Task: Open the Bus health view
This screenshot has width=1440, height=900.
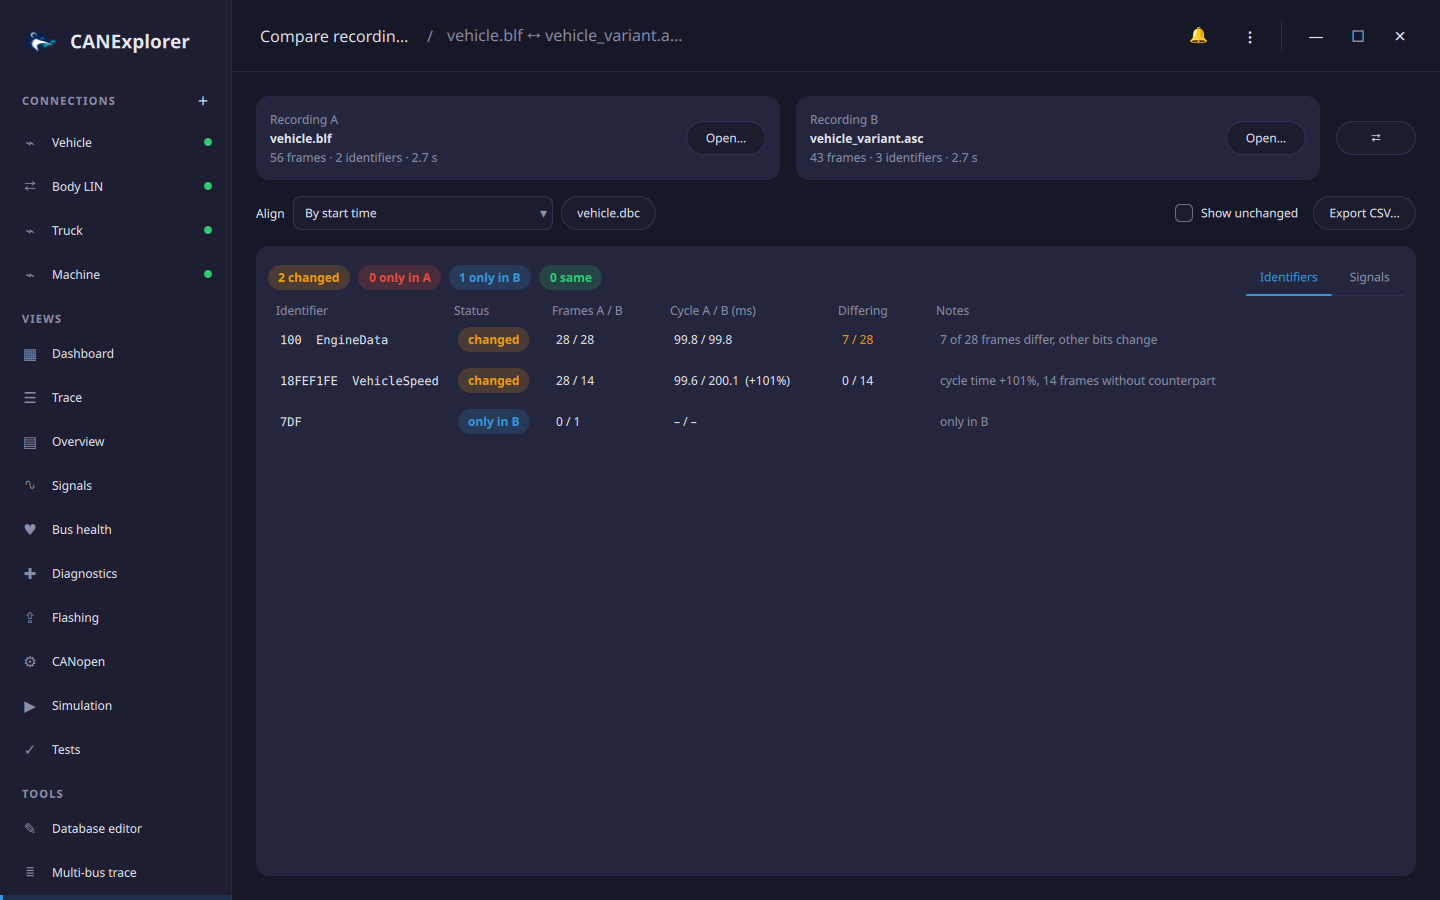Action: (116, 530)
